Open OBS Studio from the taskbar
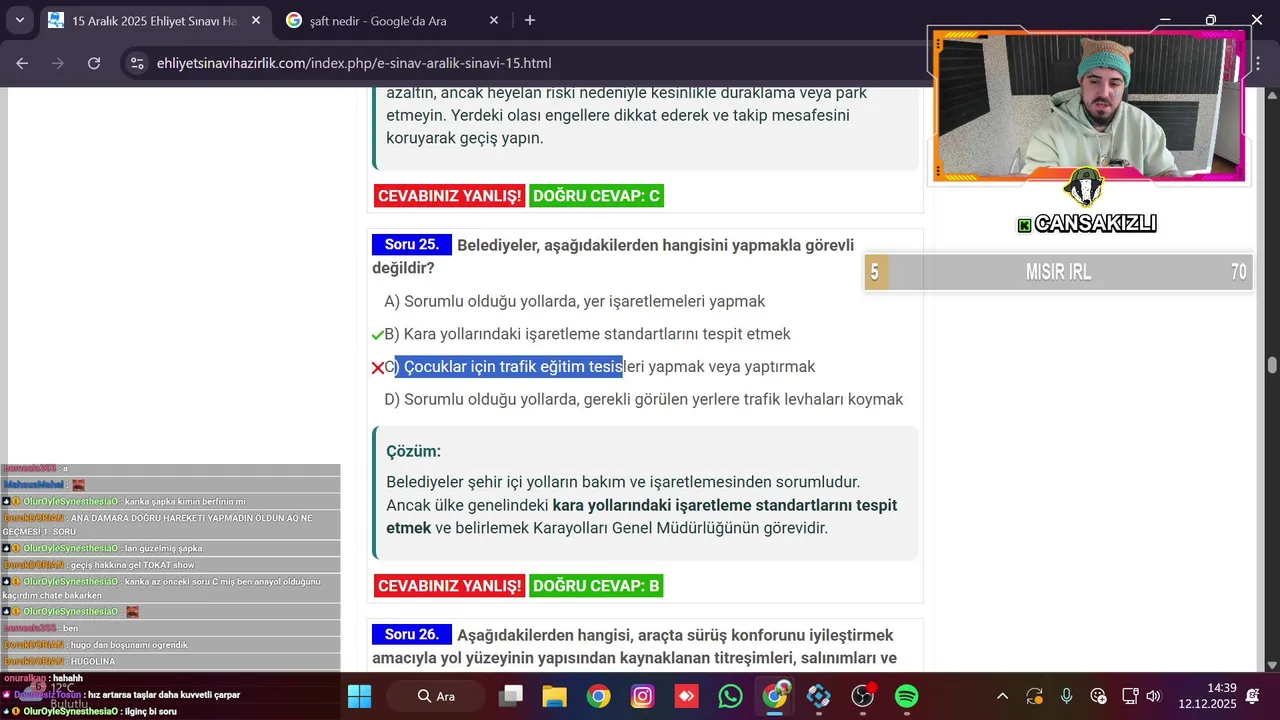This screenshot has width=1280, height=720. click(x=863, y=696)
